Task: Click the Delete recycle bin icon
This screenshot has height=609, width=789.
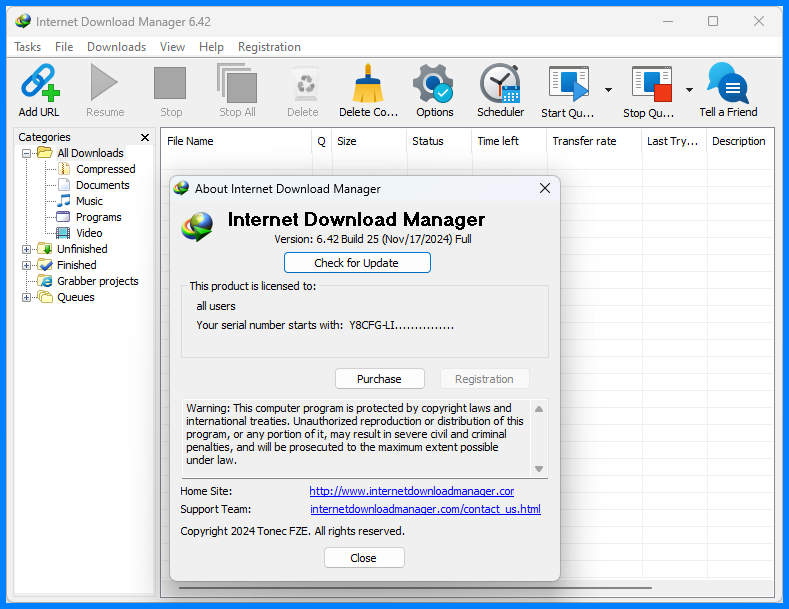Action: point(305,85)
